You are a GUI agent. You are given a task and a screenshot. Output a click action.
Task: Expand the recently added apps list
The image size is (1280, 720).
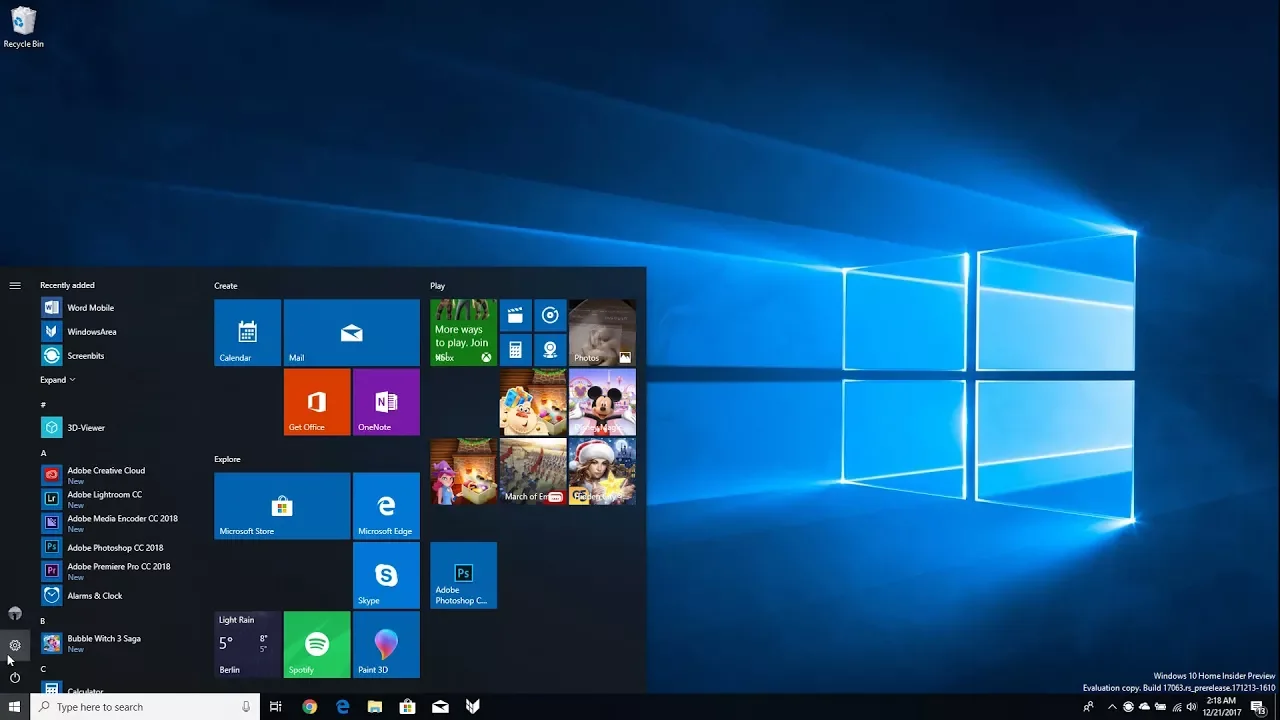[x=57, y=380]
